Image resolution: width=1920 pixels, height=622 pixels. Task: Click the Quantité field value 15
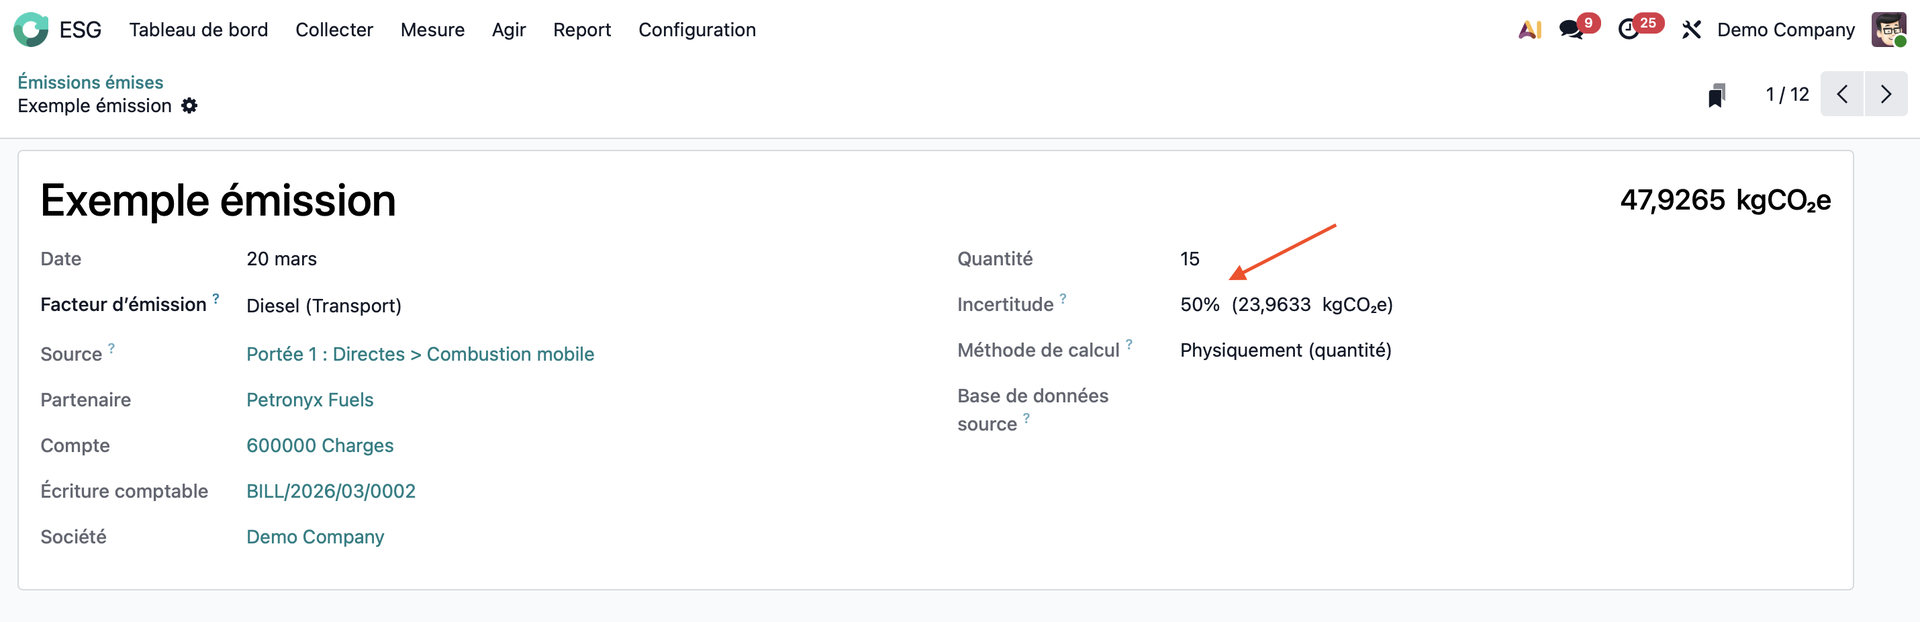[1189, 259]
